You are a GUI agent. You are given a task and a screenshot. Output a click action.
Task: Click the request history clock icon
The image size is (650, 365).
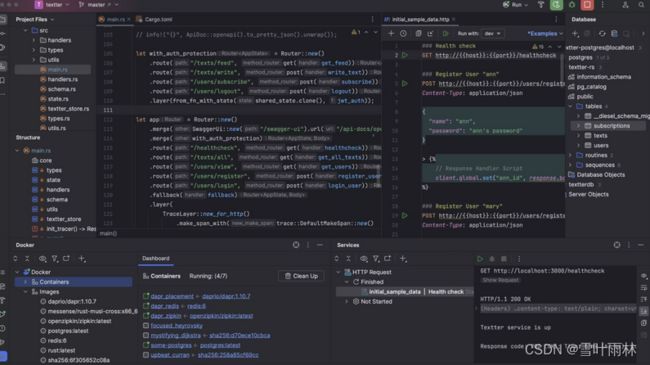(403, 34)
